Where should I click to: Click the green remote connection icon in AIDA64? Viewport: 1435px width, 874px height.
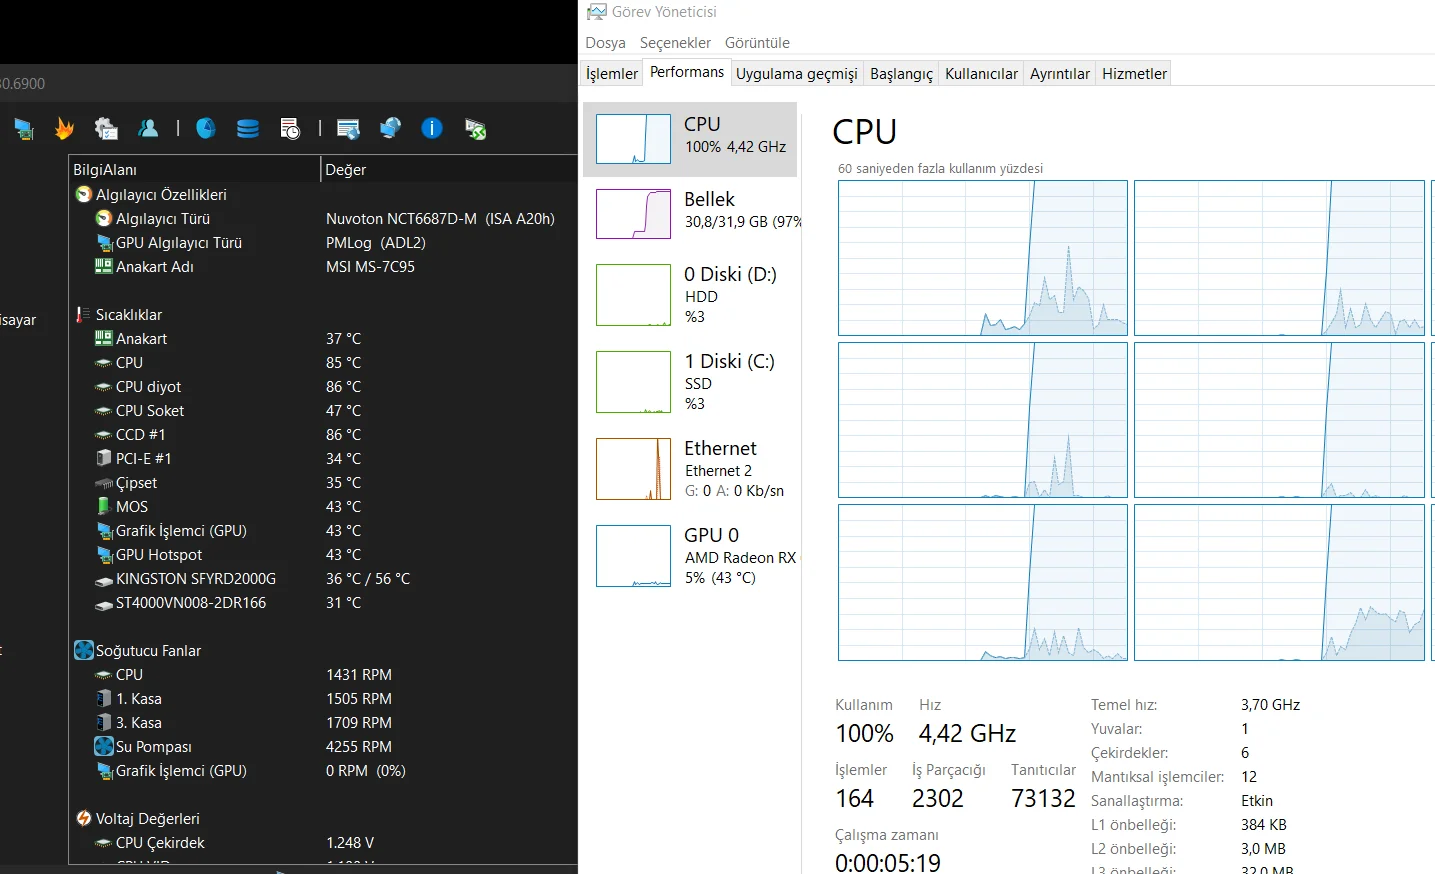tap(475, 129)
